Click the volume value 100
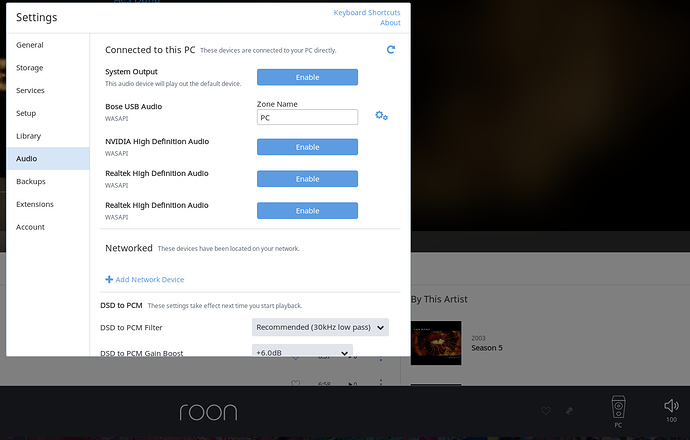This screenshot has width=690, height=440. pos(672,419)
